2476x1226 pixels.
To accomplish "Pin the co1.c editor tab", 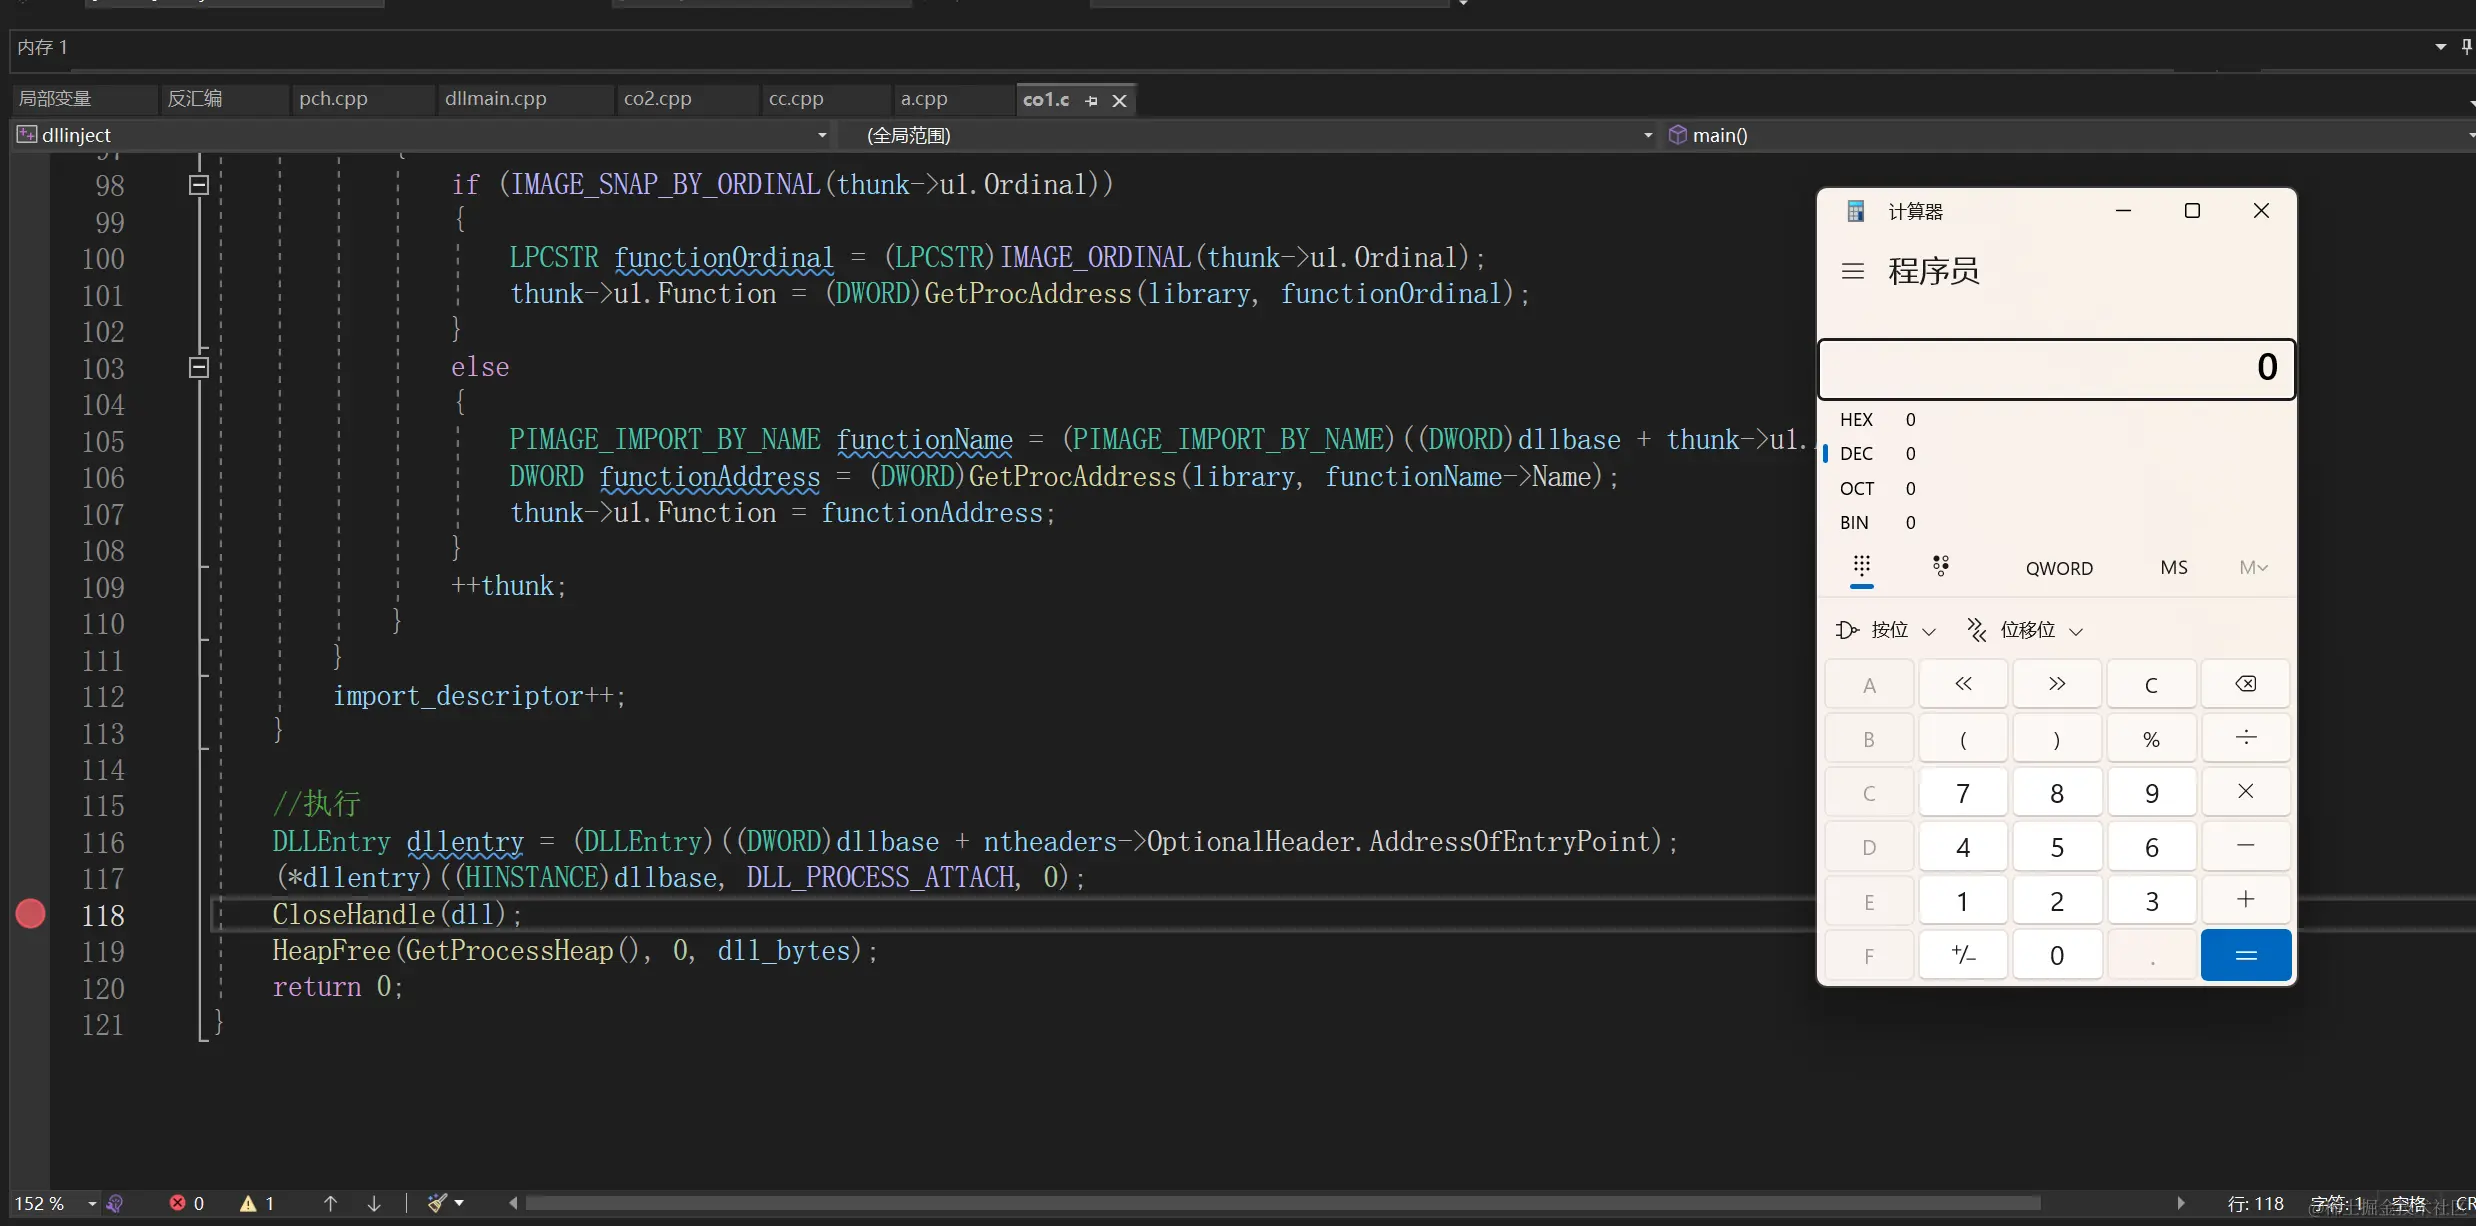I will coord(1091,101).
